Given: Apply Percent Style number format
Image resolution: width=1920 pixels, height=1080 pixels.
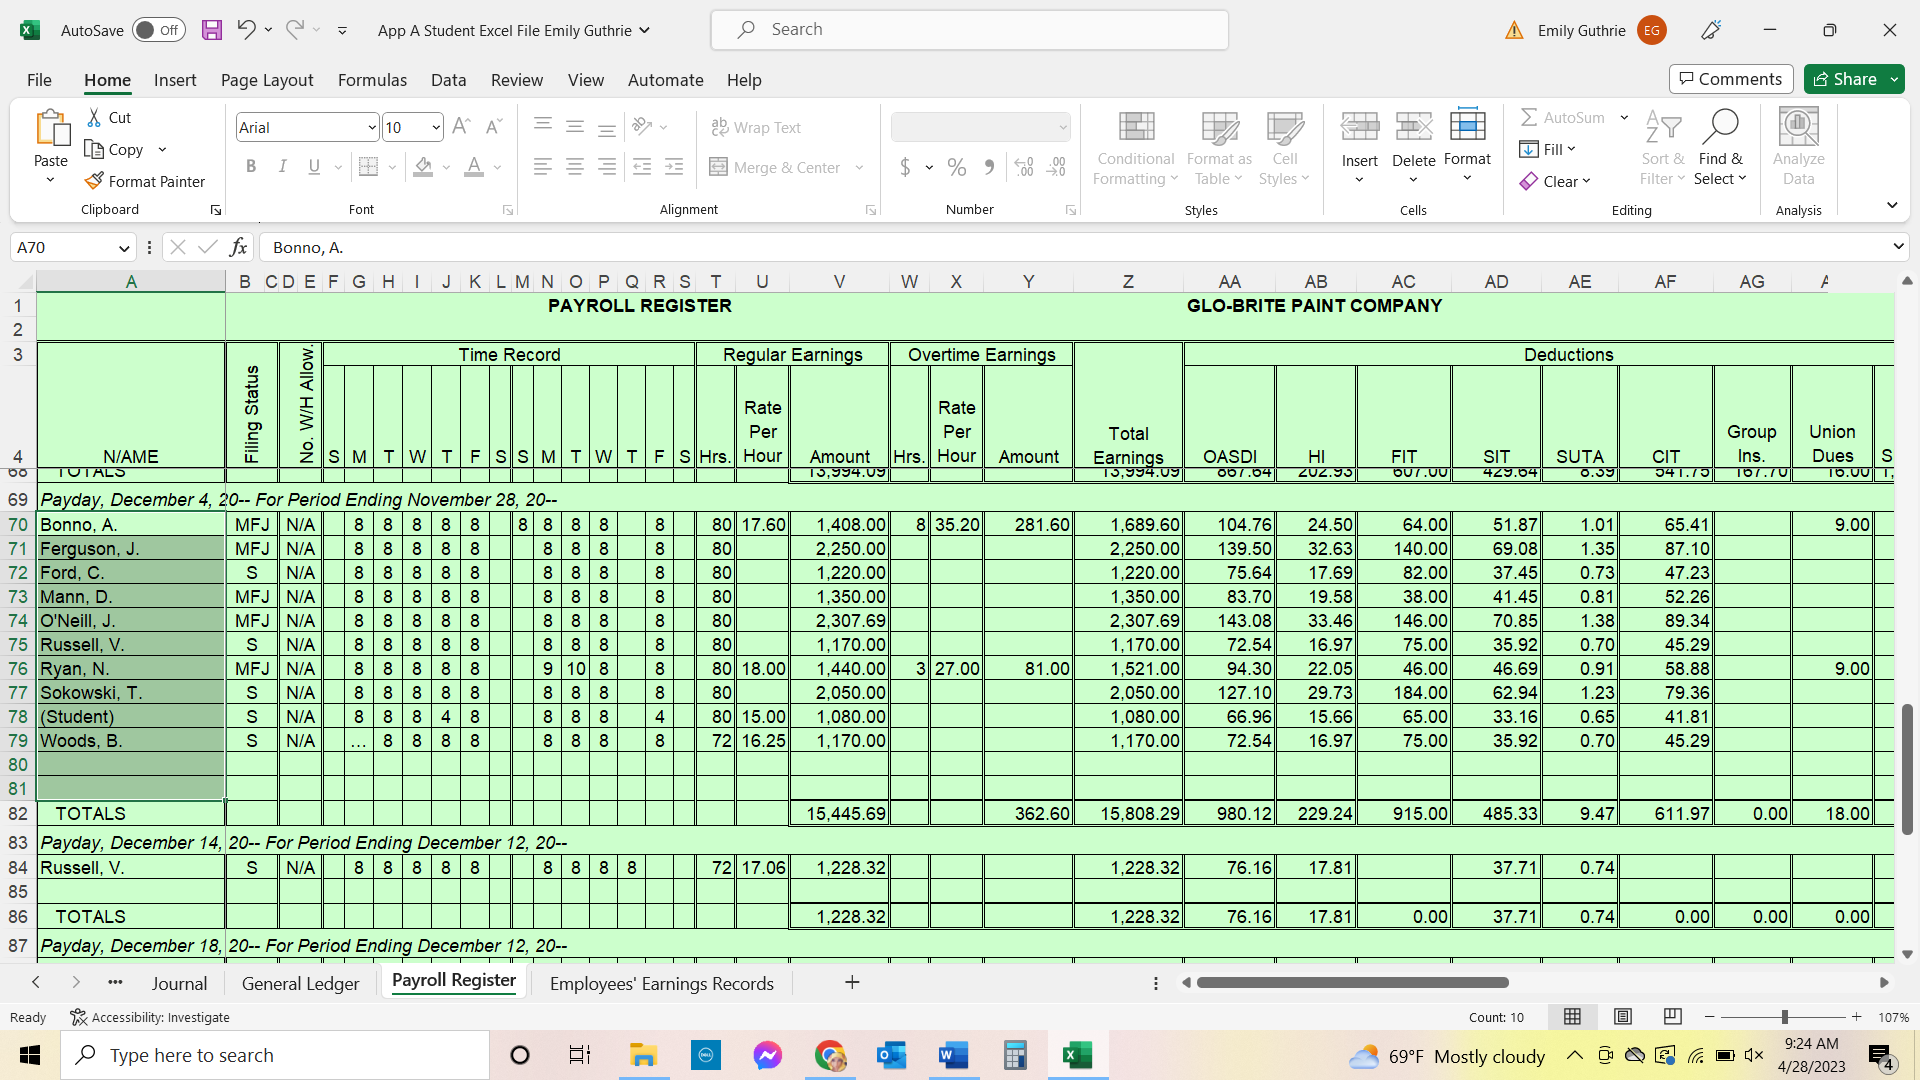Looking at the screenshot, I should 957,167.
